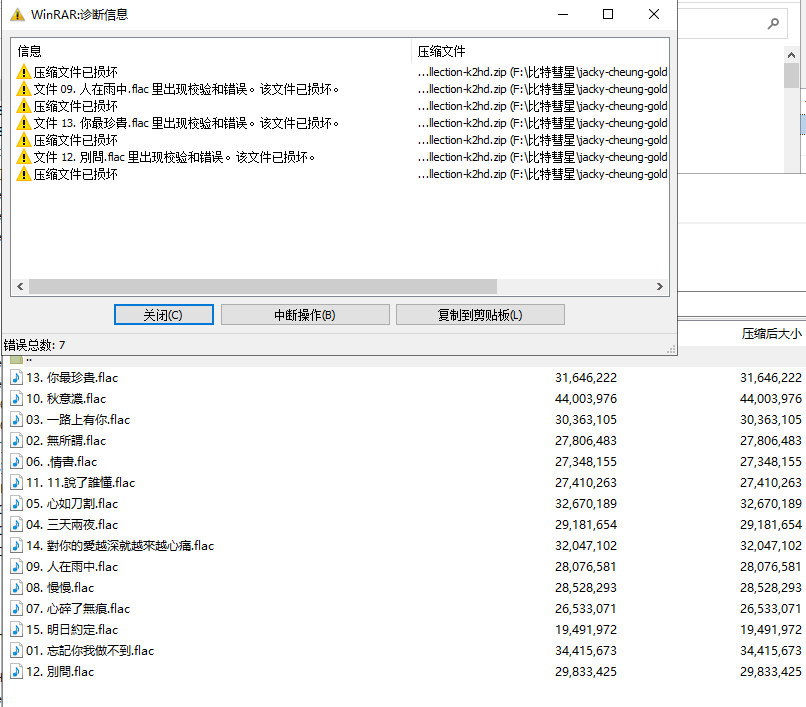The image size is (806, 707).
Task: Select file name 12. 別問.flac in list
Action: 60,672
